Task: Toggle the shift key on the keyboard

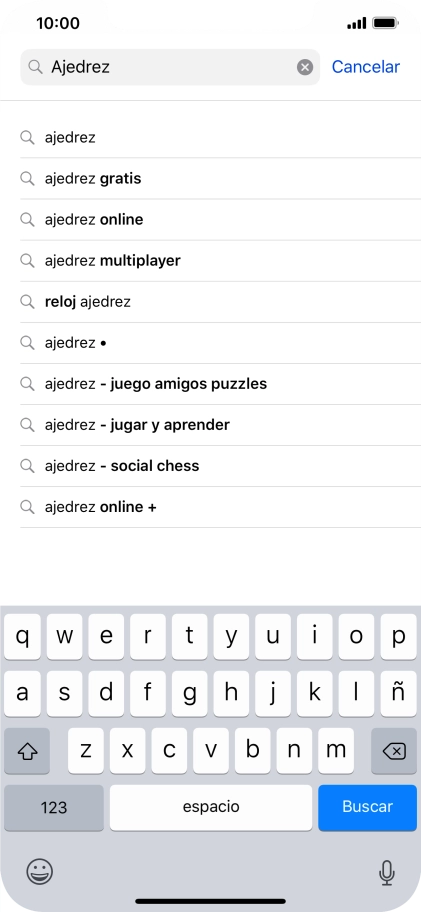Action: click(27, 751)
